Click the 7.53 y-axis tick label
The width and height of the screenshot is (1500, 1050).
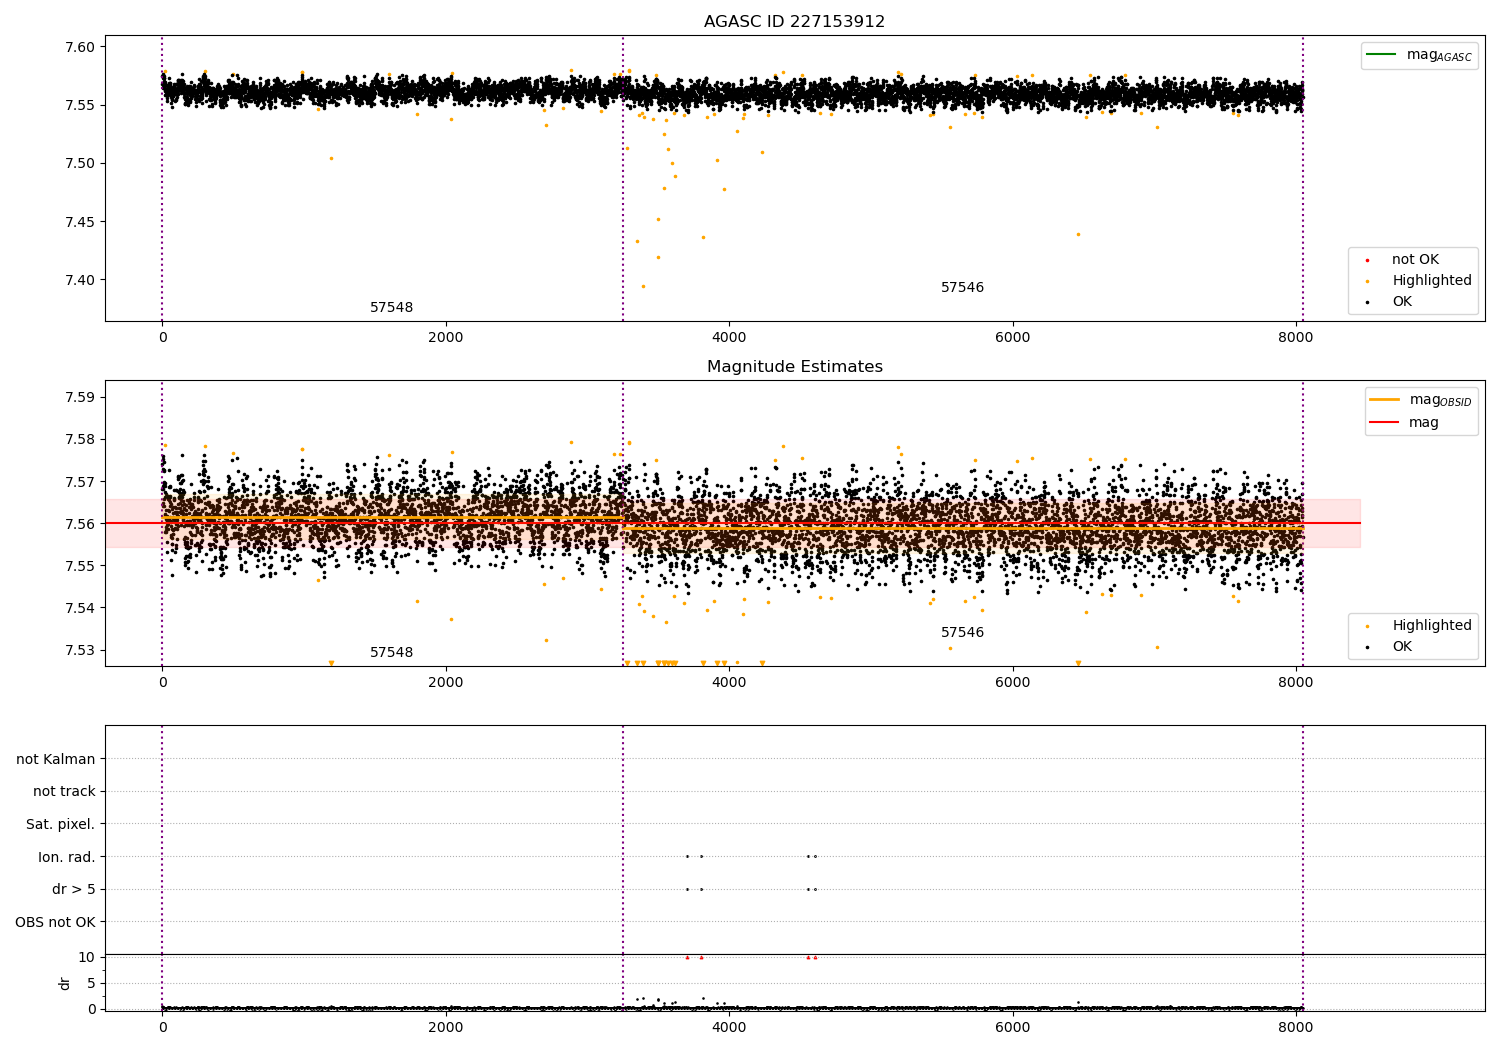coord(80,650)
